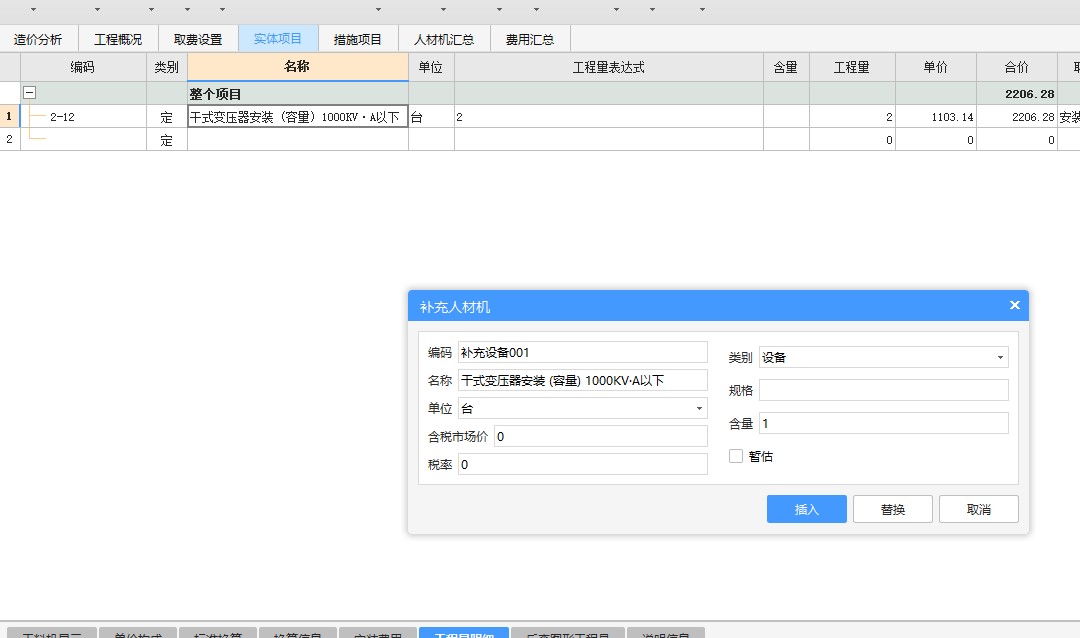Open the 类别 dropdown showing 设备
This screenshot has width=1080, height=638.
pos(884,357)
